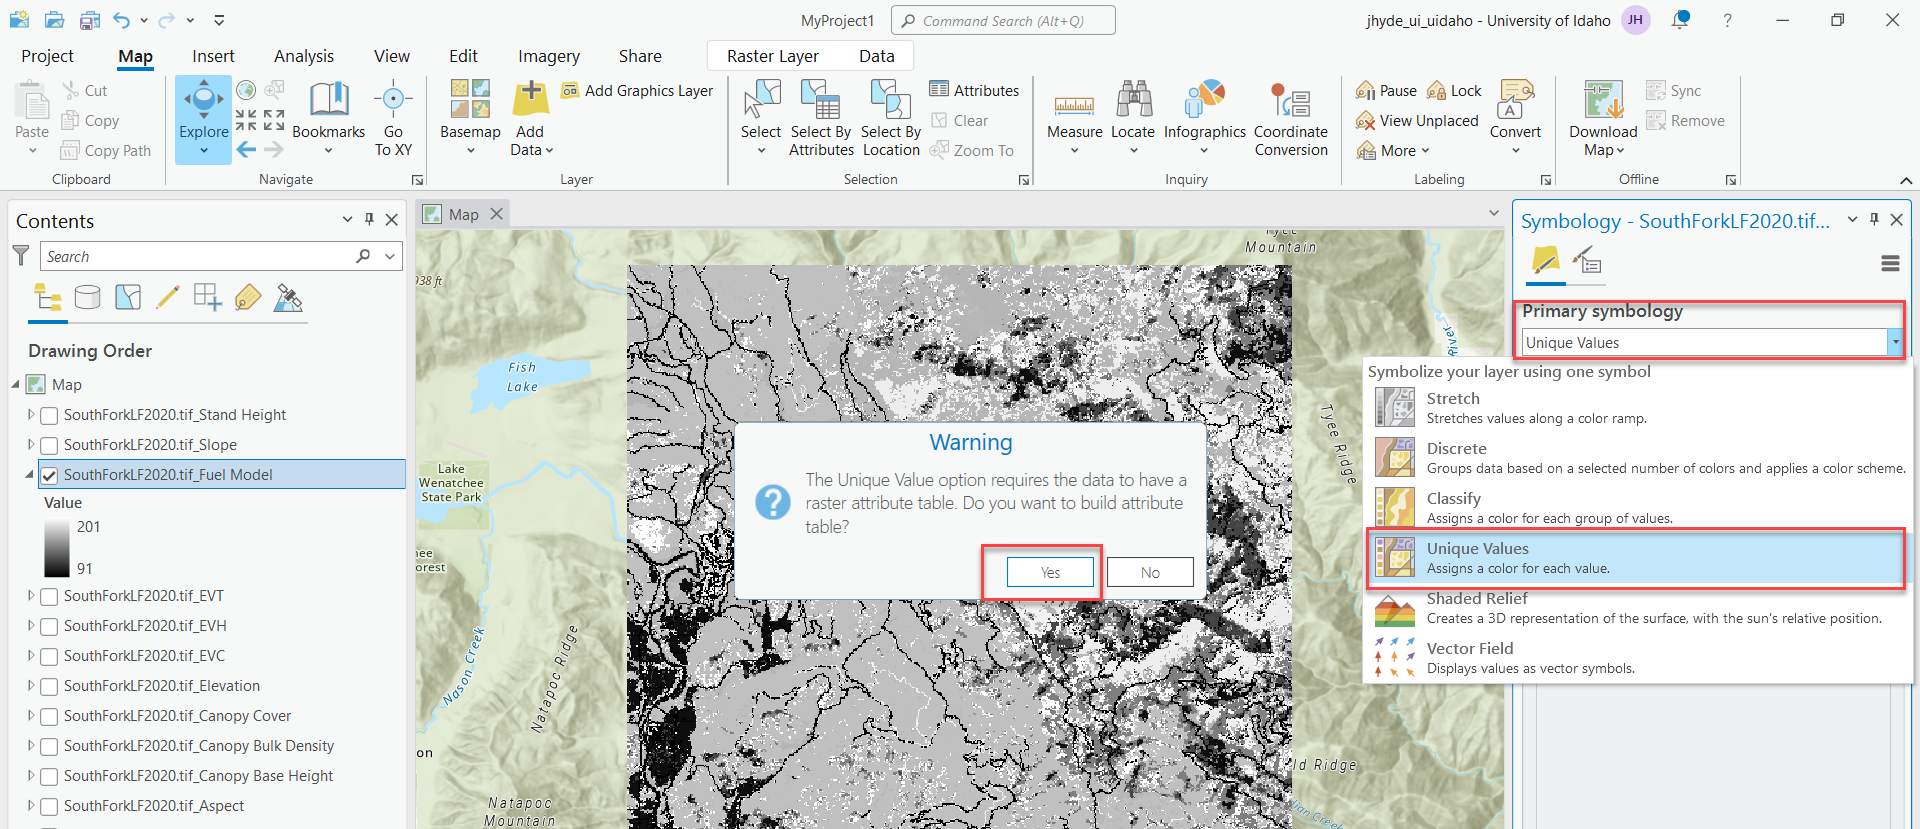Viewport: 1920px width, 829px height.
Task: Toggle SouthForkLF2020.tif_Slope layer visibility
Action: tap(49, 445)
